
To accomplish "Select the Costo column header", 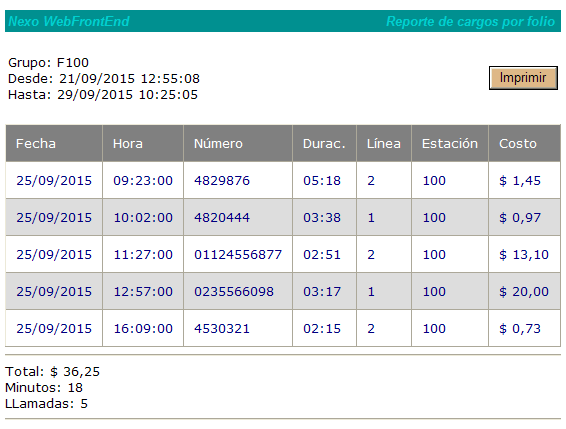I will 524,143.
